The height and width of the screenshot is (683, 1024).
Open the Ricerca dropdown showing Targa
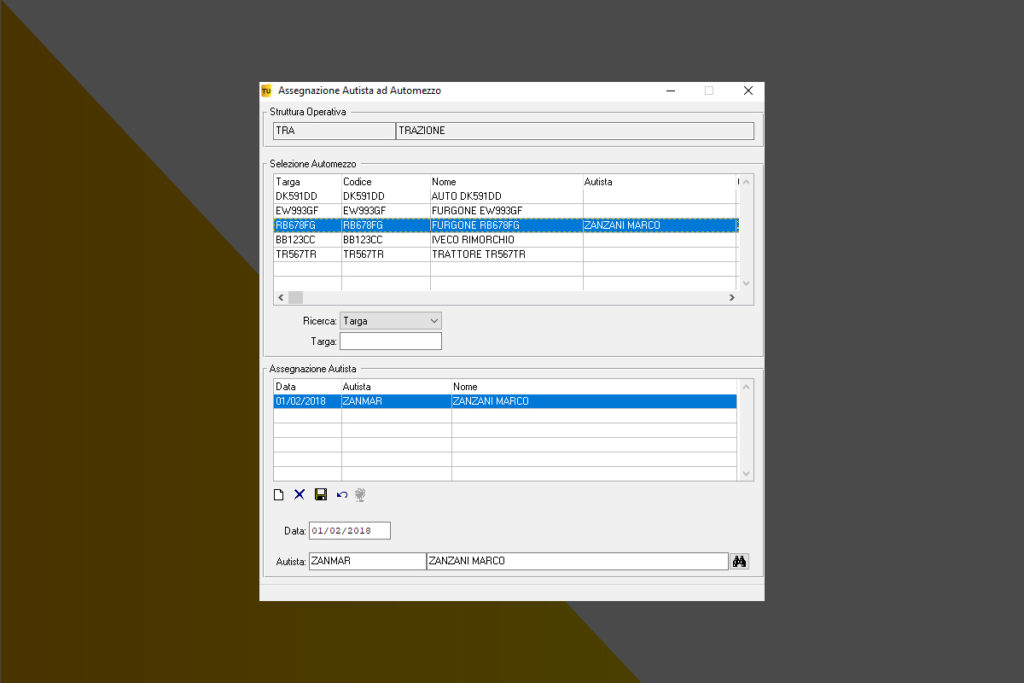pos(391,321)
